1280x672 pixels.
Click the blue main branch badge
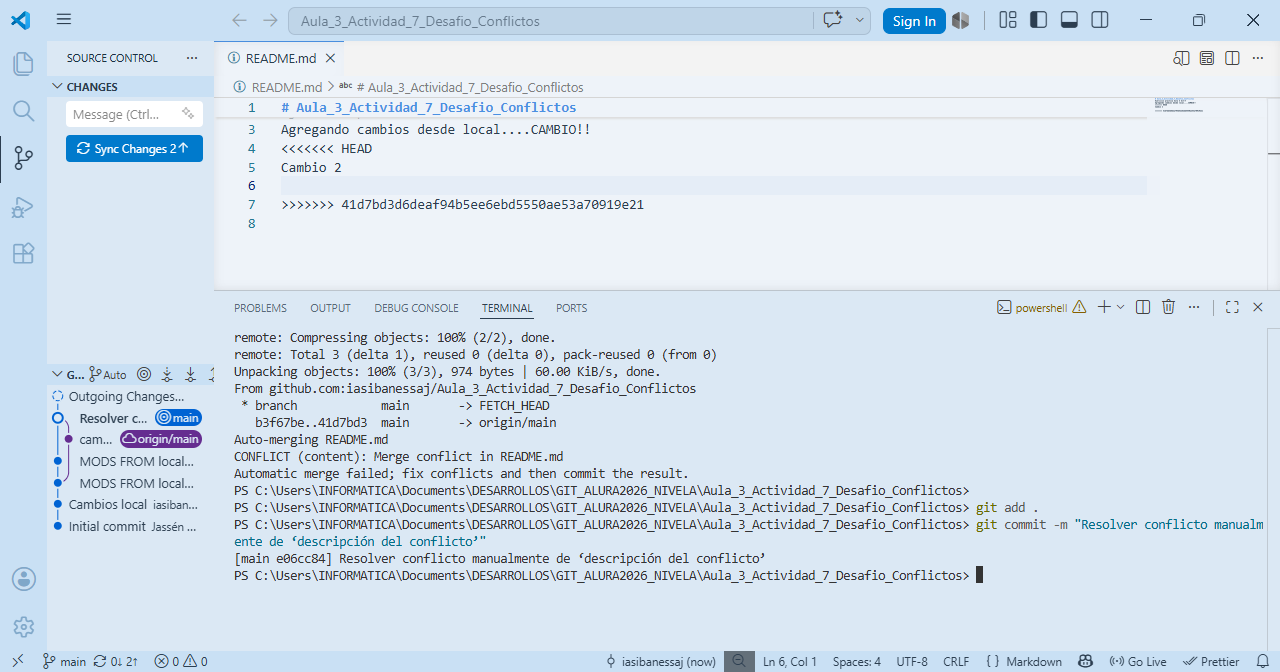pos(179,418)
